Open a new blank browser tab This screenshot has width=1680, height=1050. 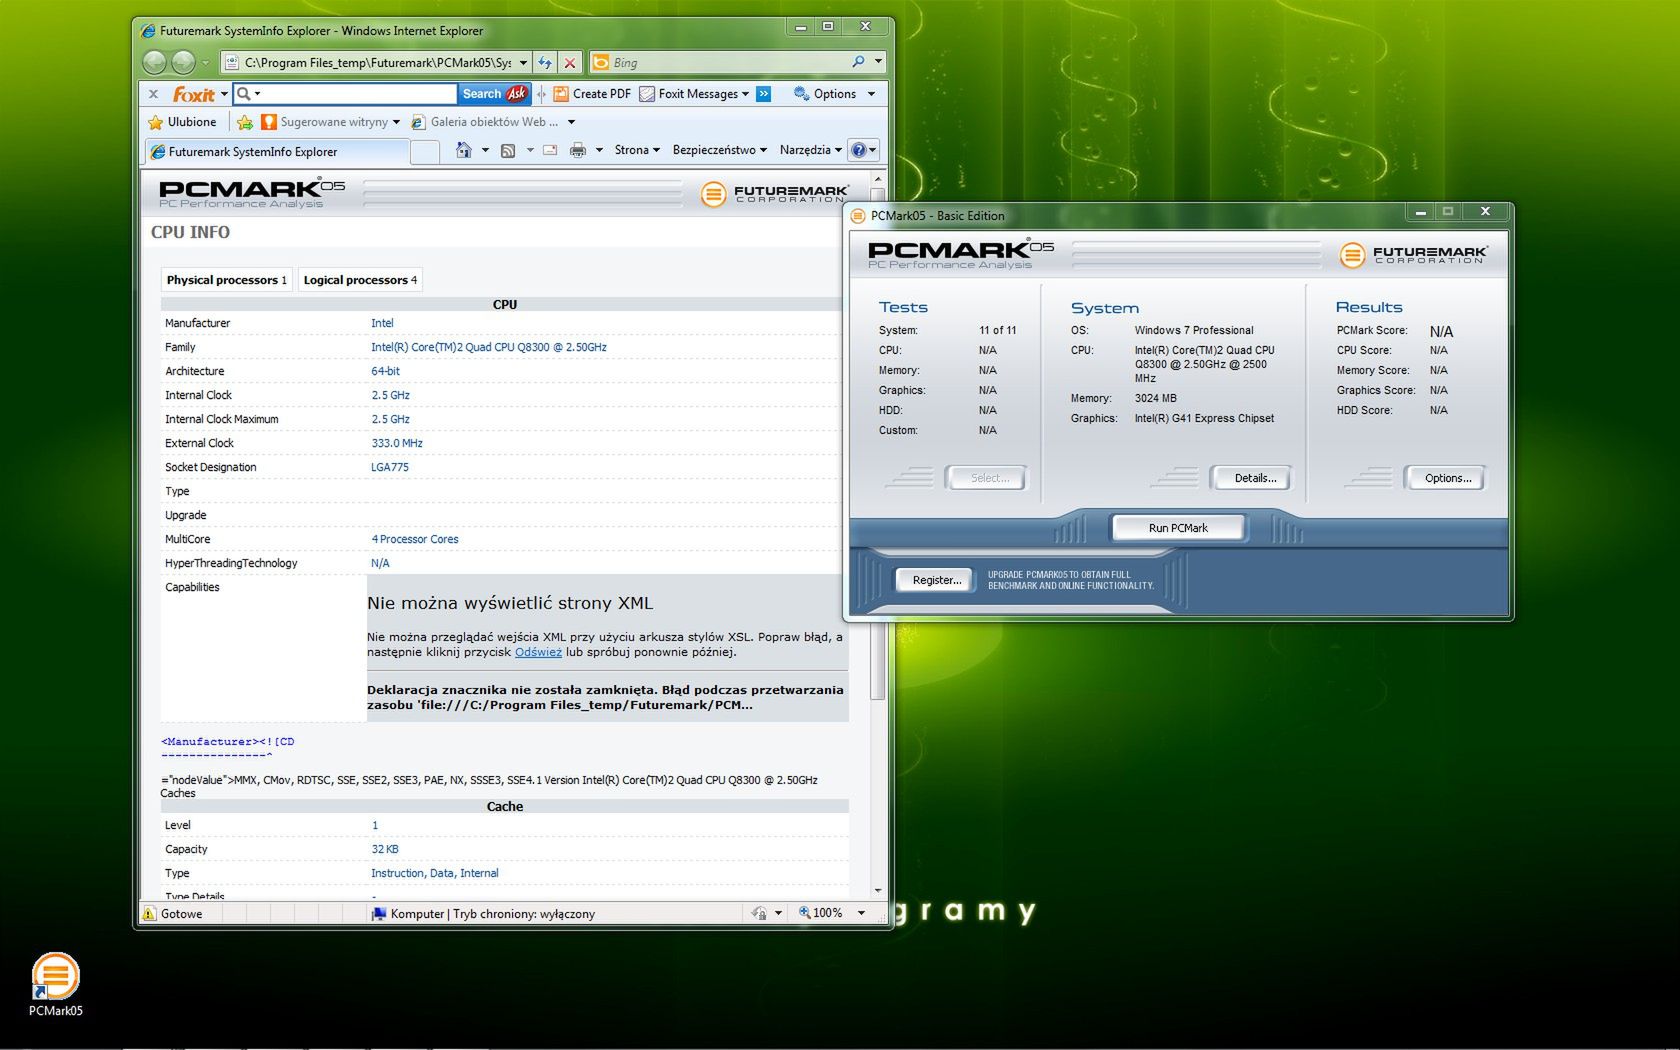click(425, 152)
